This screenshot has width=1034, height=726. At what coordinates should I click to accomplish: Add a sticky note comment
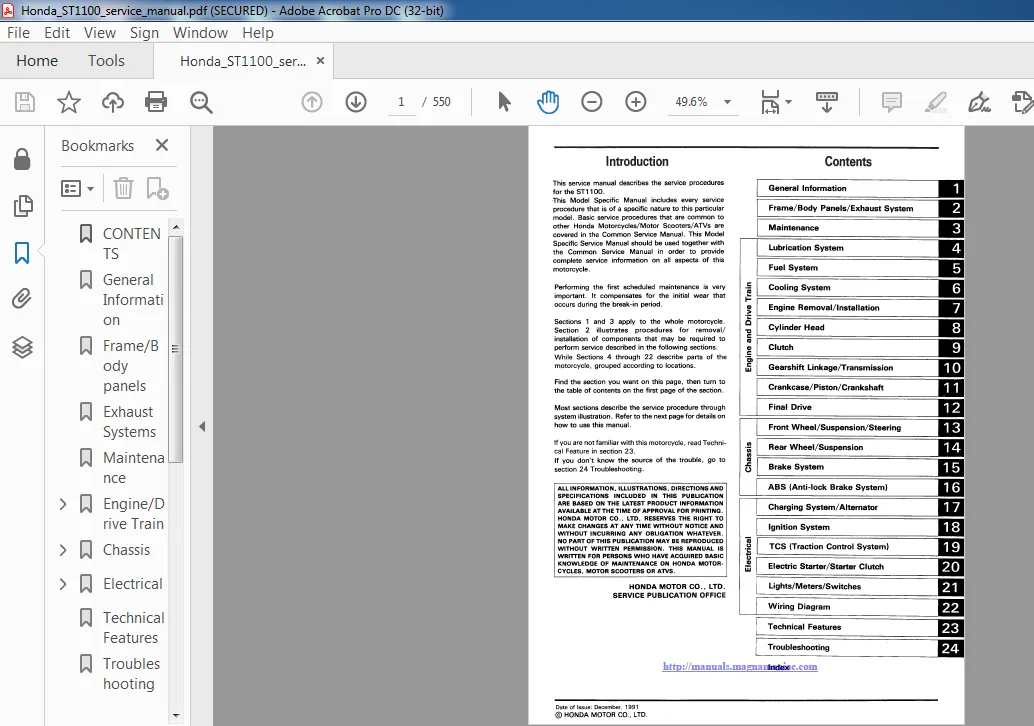click(892, 102)
